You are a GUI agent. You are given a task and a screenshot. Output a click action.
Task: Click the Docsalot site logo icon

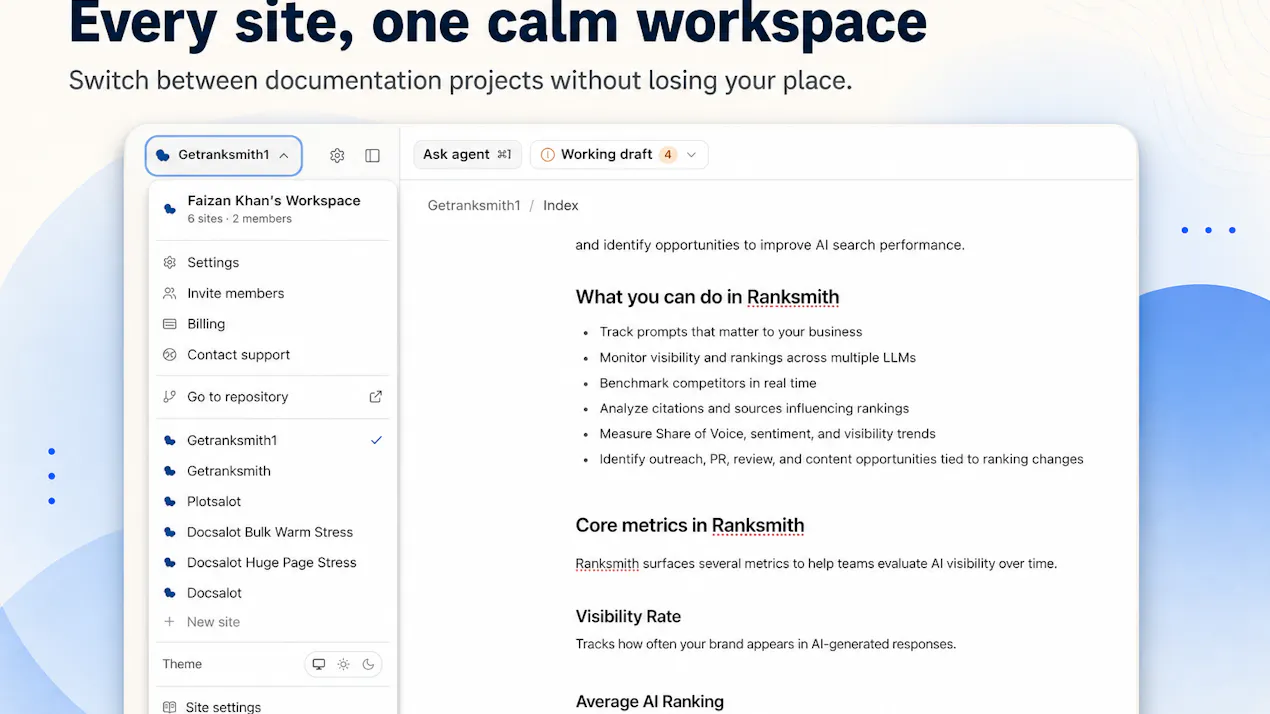(169, 593)
